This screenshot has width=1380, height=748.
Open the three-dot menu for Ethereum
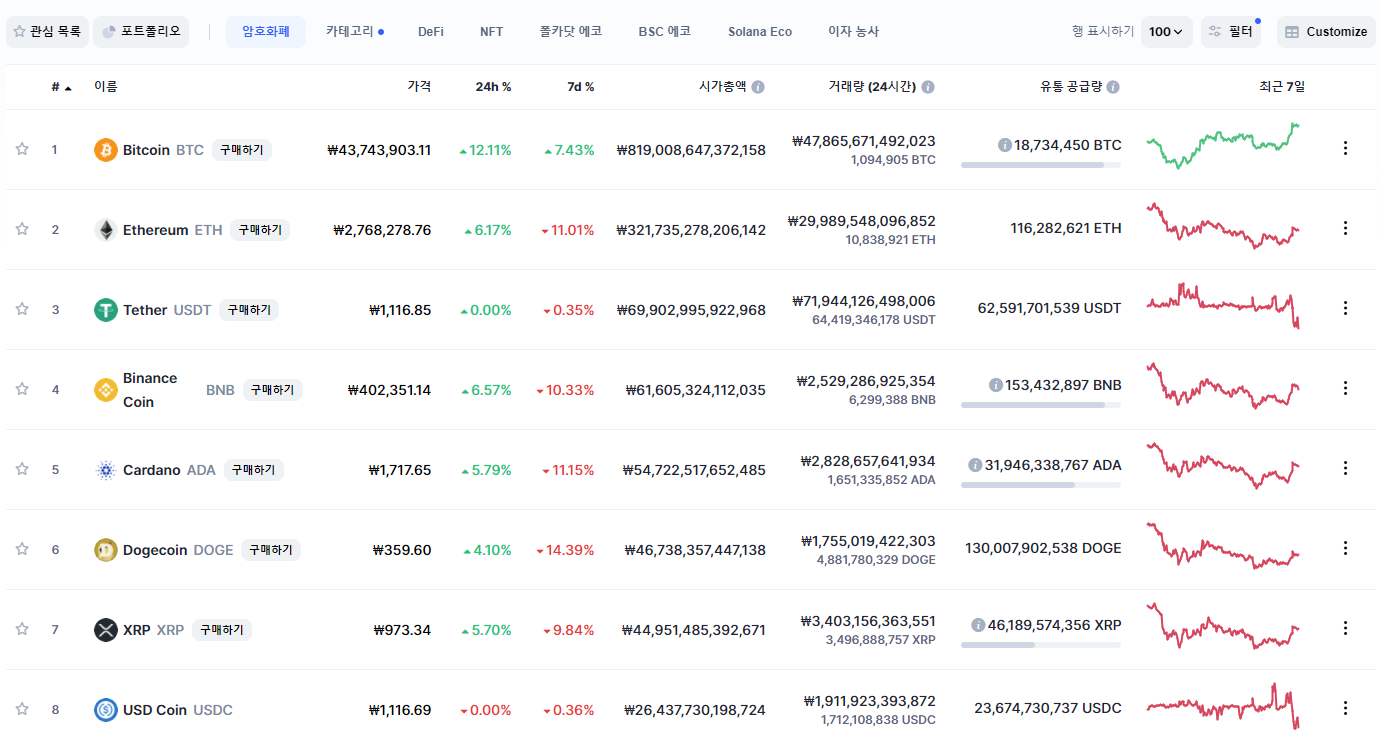pyautogui.click(x=1345, y=228)
